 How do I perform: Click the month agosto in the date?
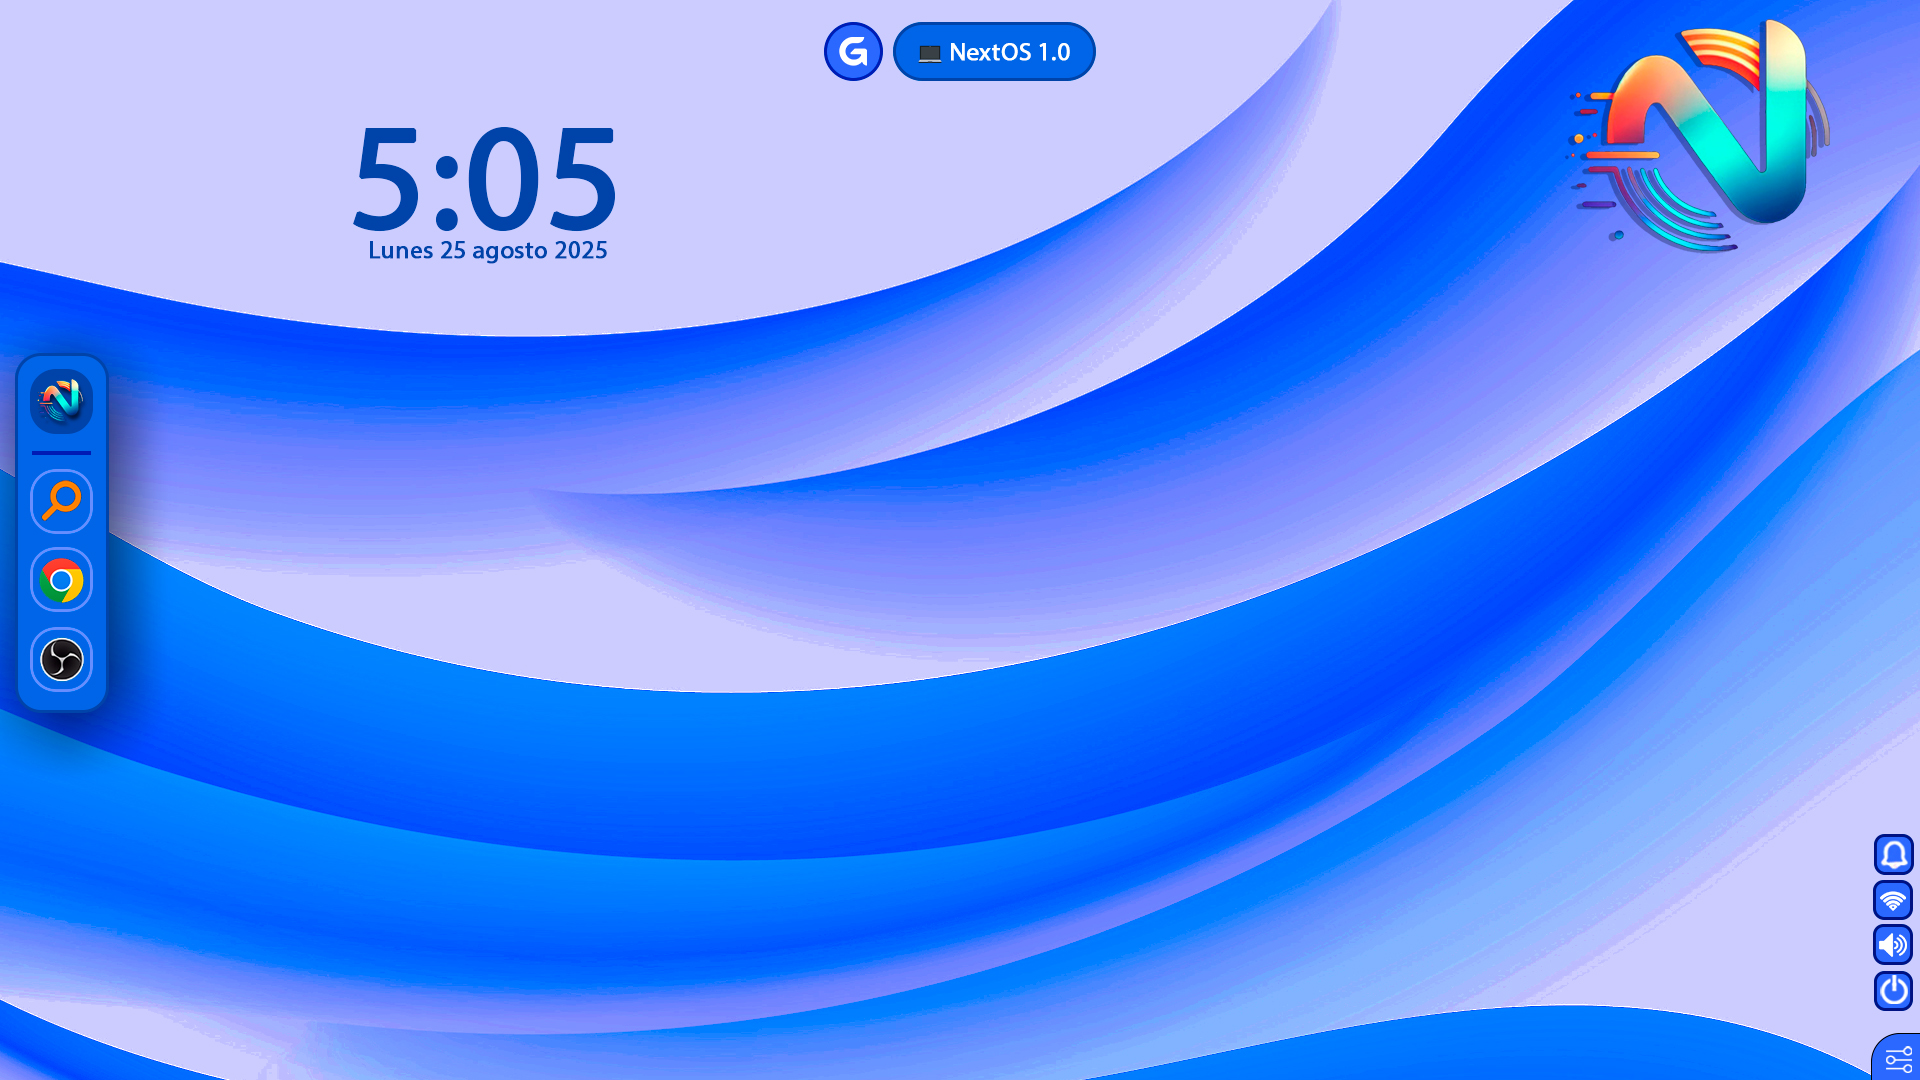(x=509, y=251)
